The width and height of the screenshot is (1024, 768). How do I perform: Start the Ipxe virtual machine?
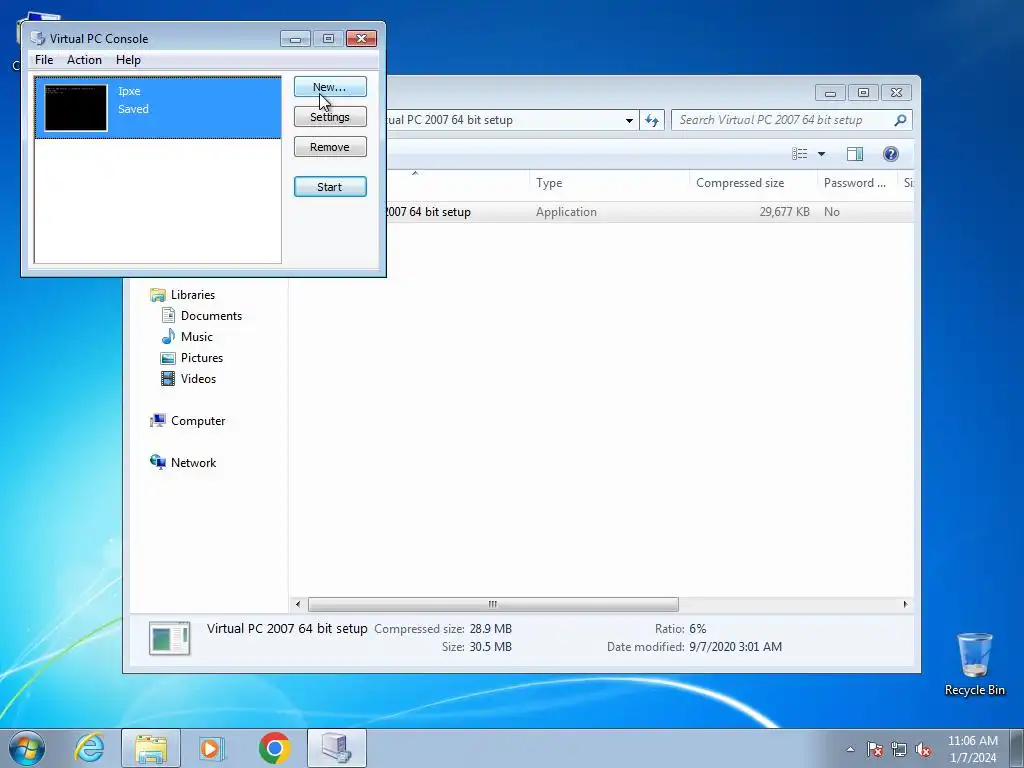click(x=330, y=187)
